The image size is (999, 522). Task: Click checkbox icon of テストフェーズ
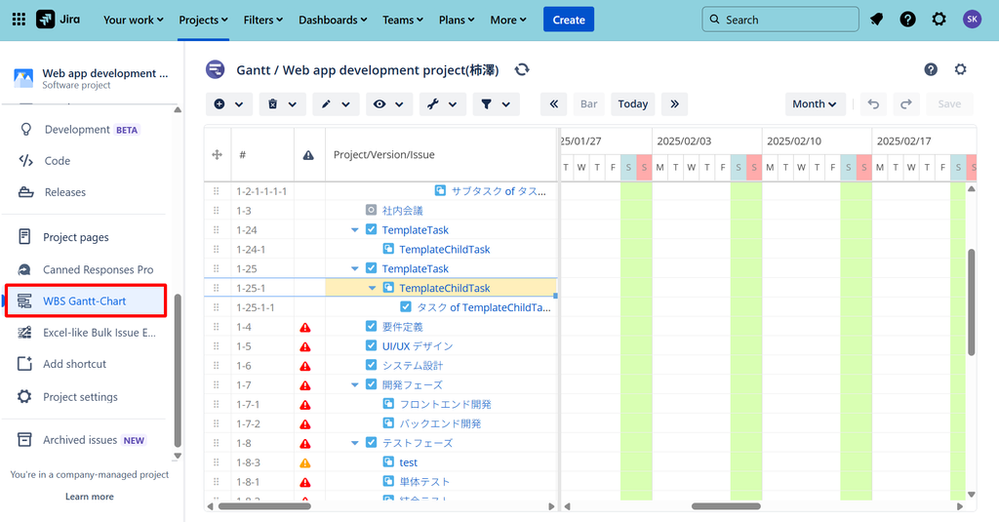coord(371,442)
